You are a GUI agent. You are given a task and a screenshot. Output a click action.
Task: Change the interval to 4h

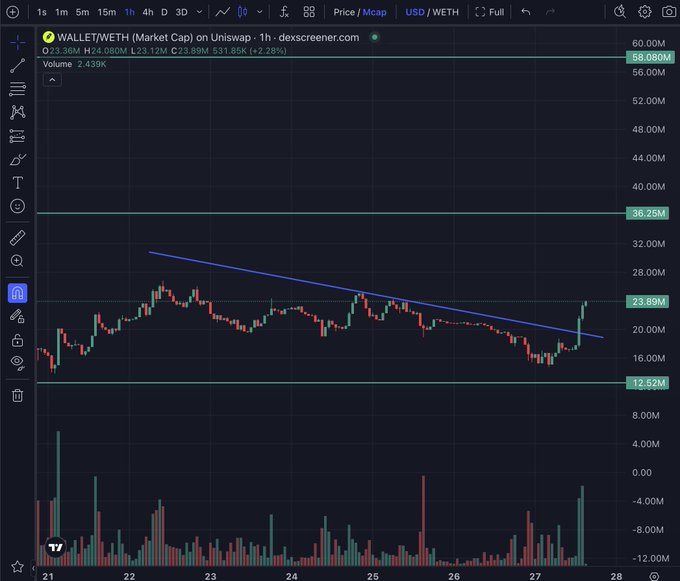click(148, 12)
